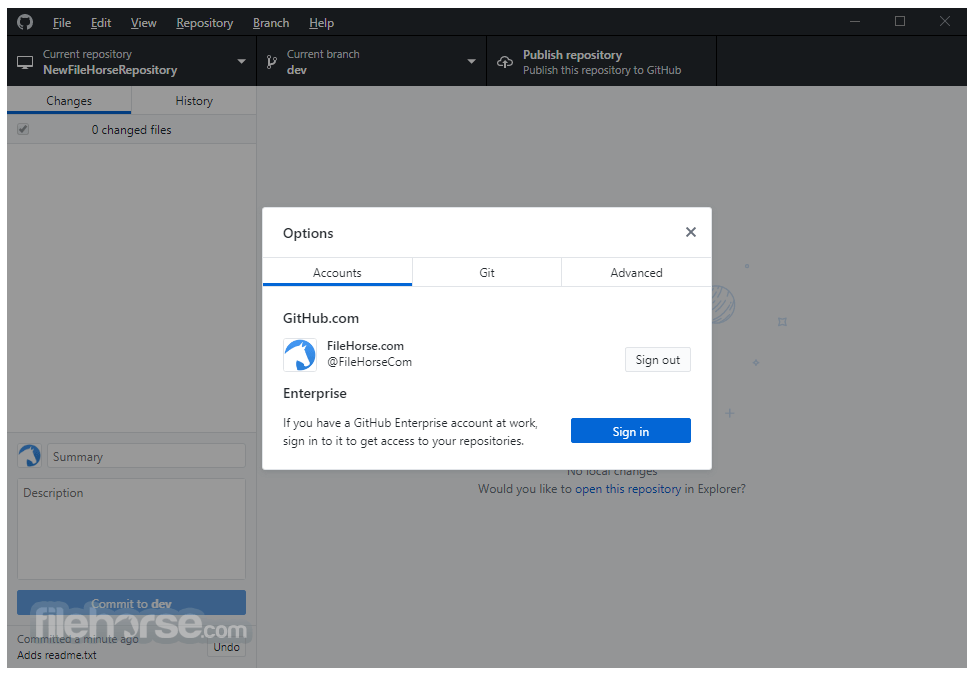Open the File menu
This screenshot has width=972, height=674.
coord(62,23)
